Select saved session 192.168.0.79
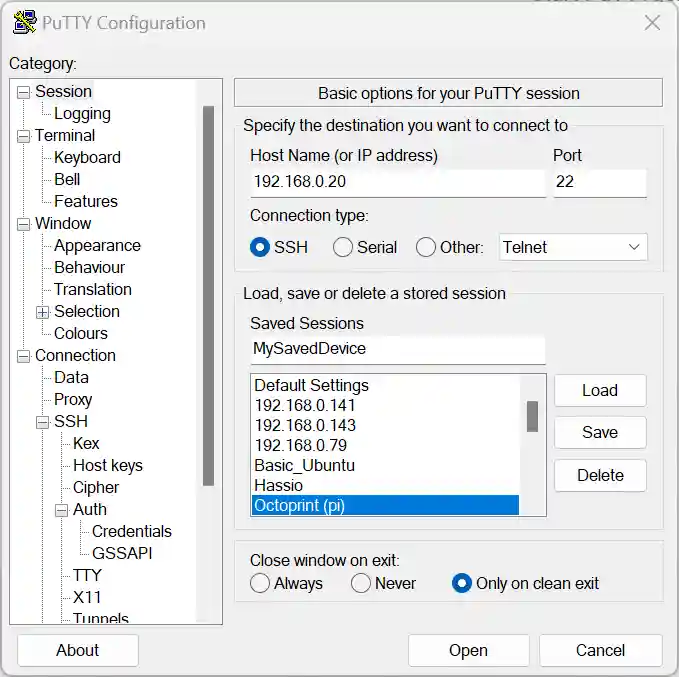 [385, 445]
